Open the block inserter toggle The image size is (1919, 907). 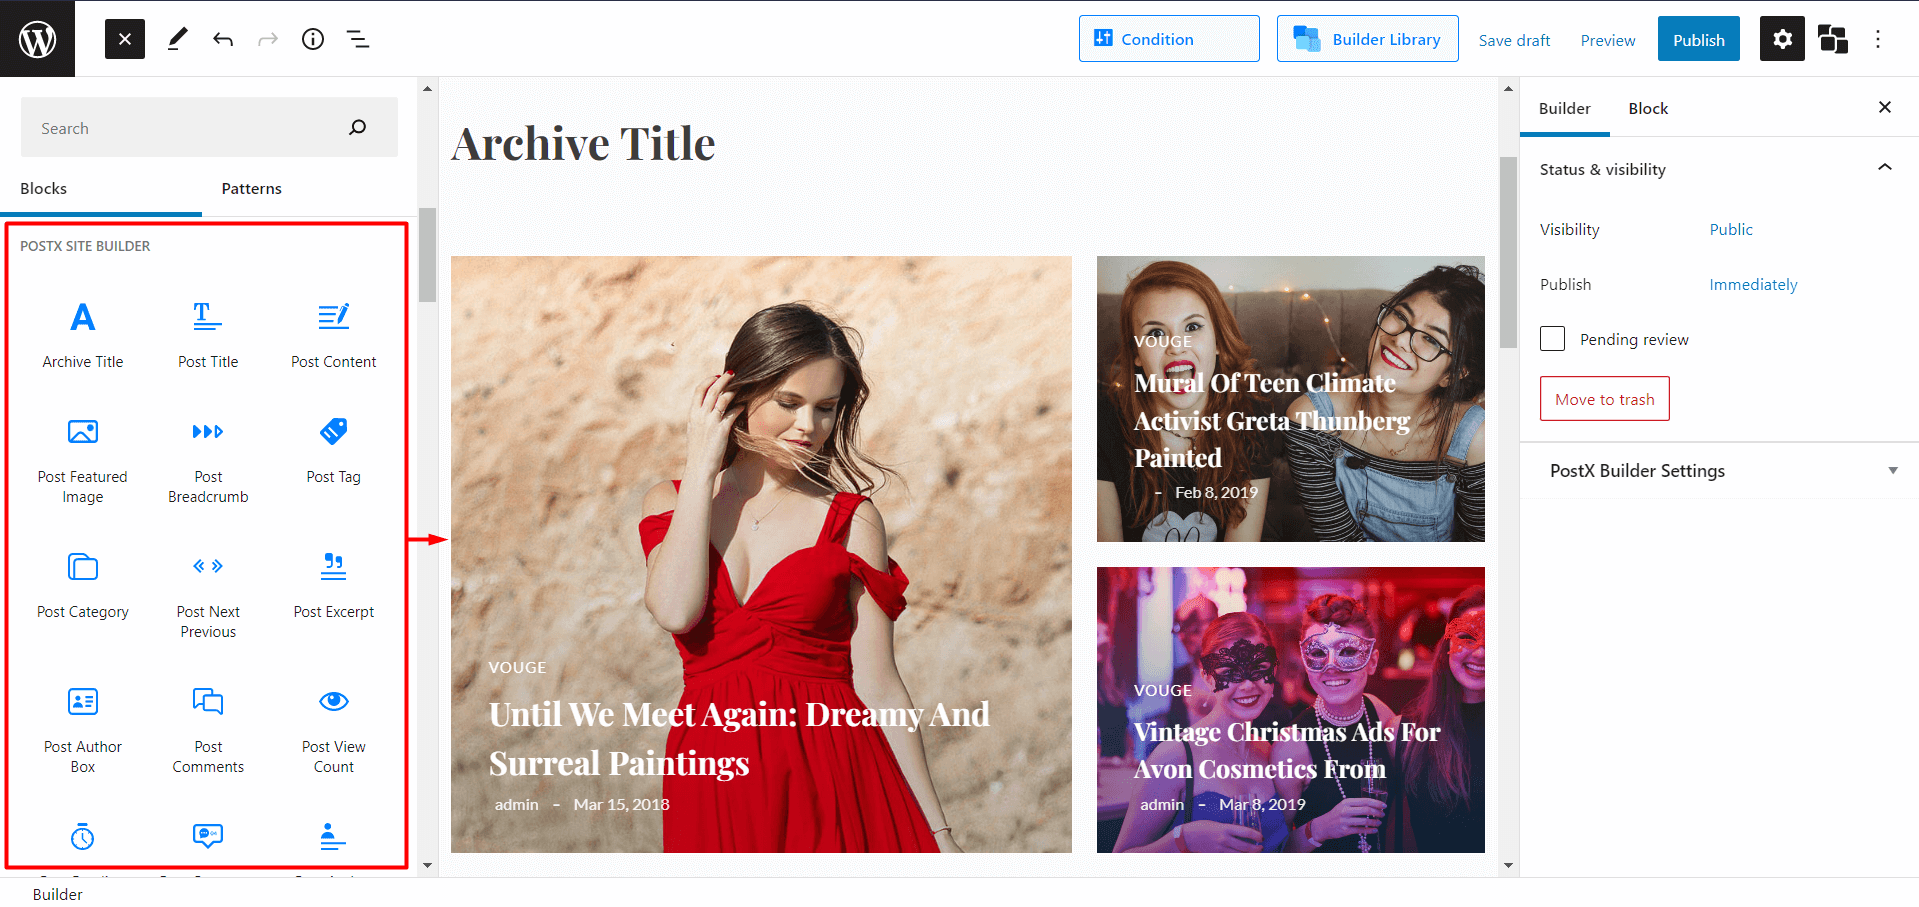click(x=124, y=39)
